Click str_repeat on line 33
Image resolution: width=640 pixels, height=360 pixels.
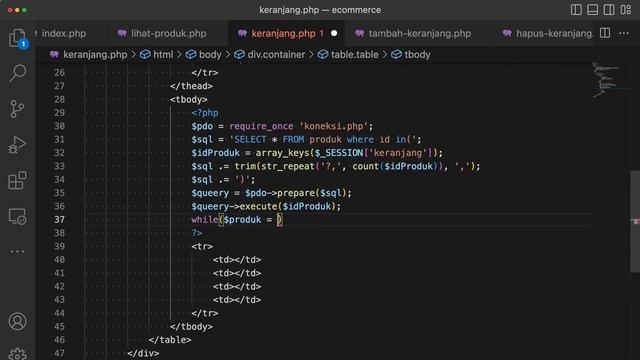tap(287, 167)
